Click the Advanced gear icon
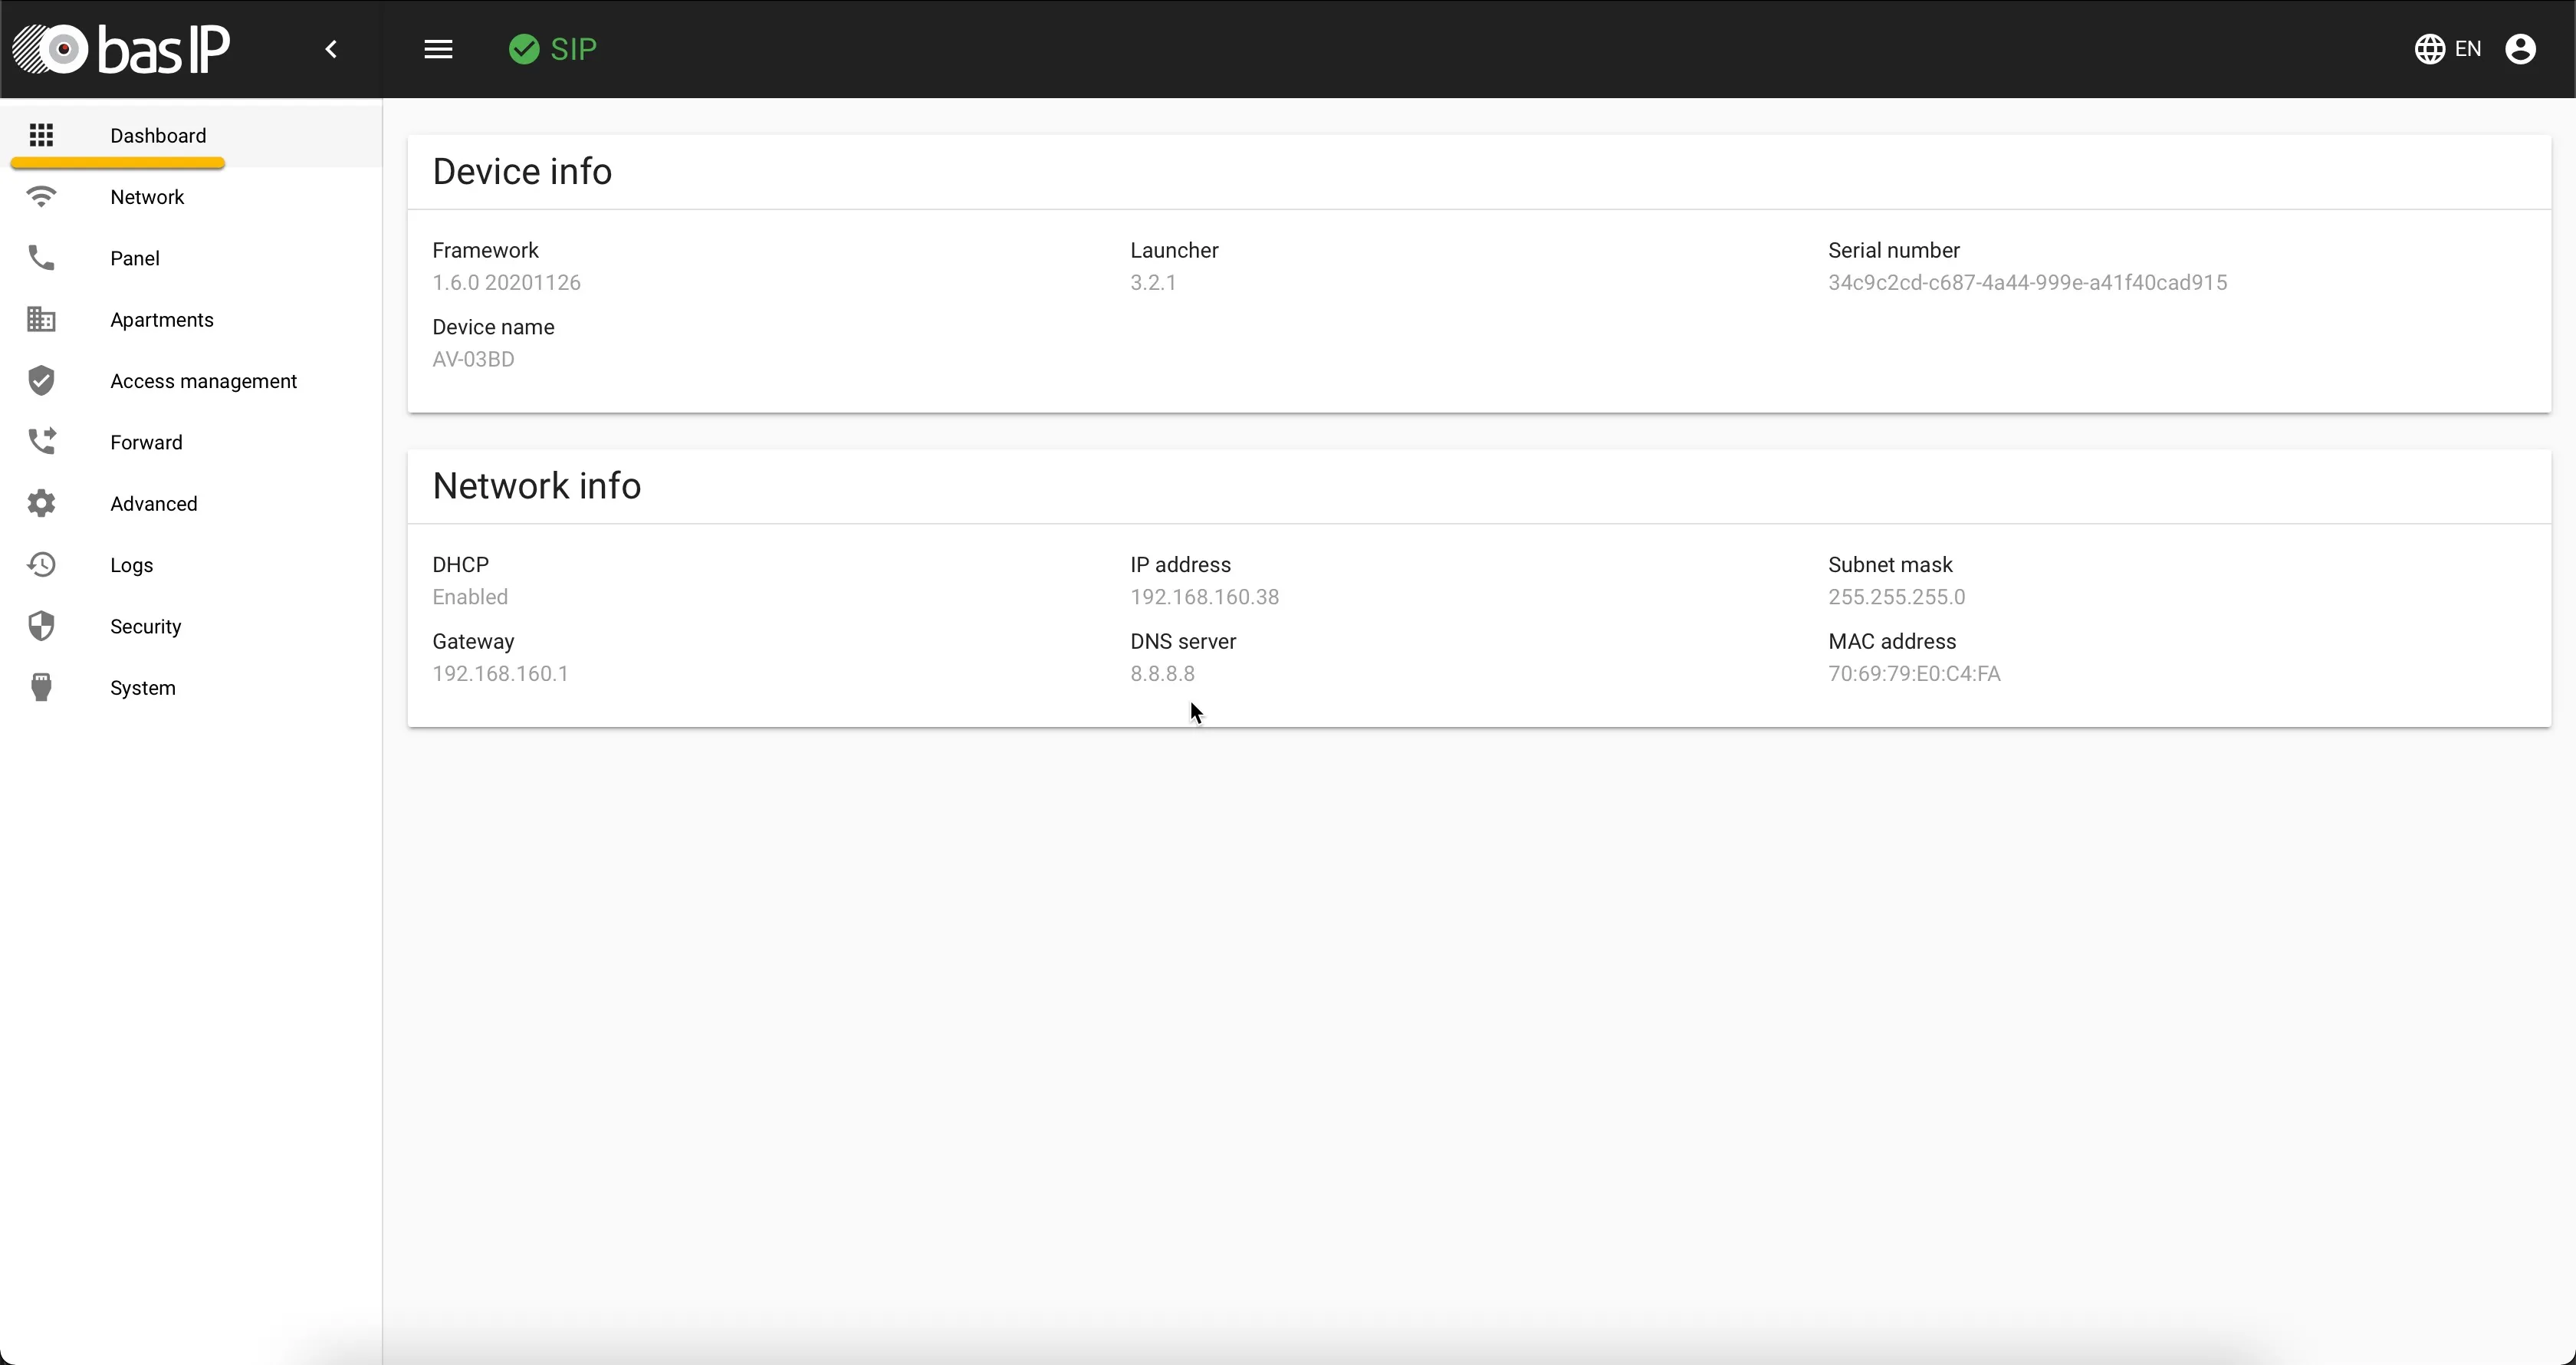 (x=41, y=504)
